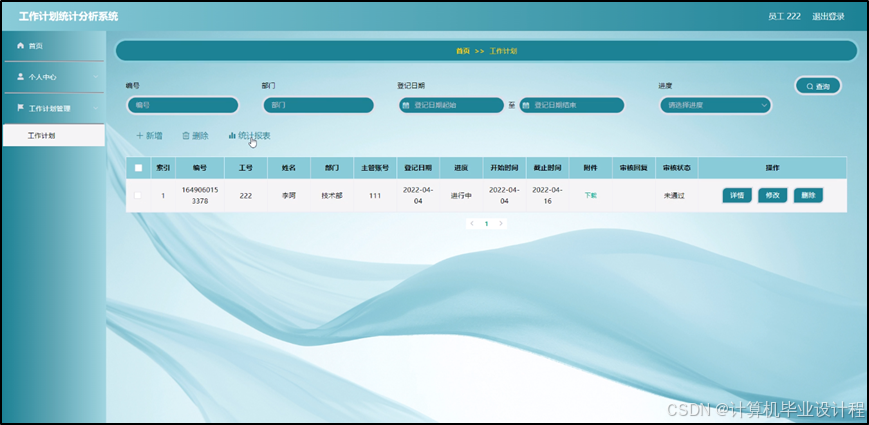
Task: Select 工作计划 sidebar submenu item
Action: click(53, 135)
